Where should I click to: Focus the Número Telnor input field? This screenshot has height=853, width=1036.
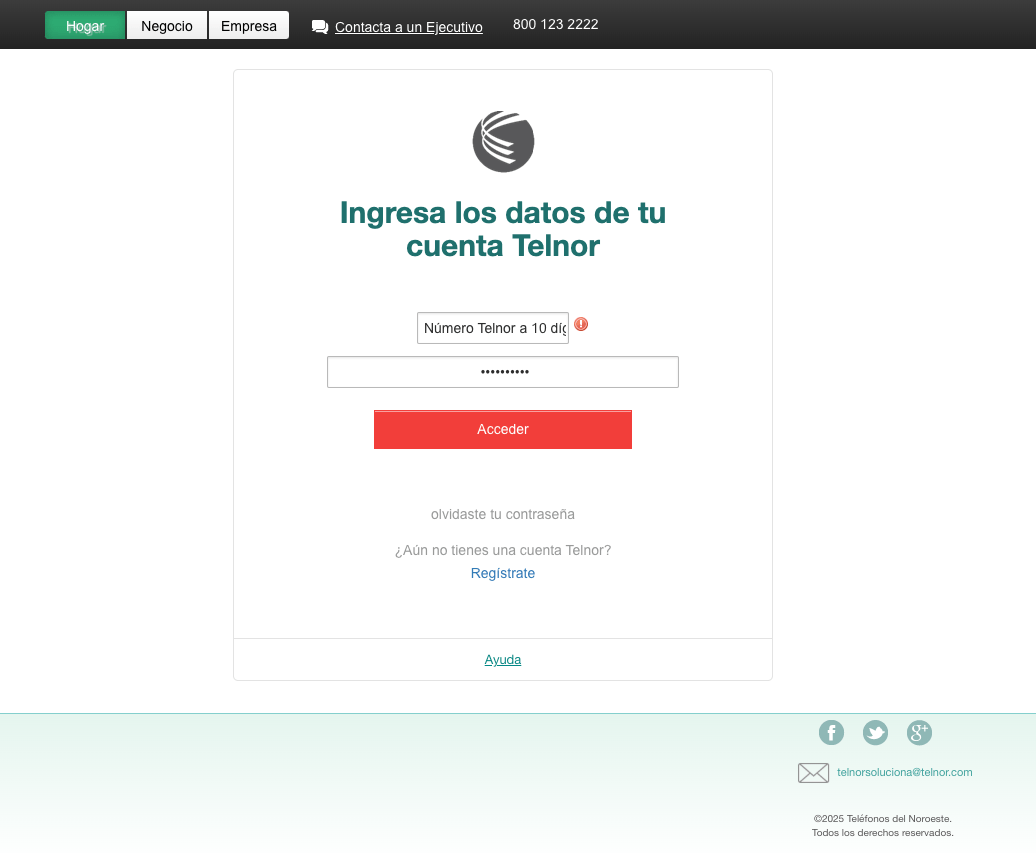(492, 328)
